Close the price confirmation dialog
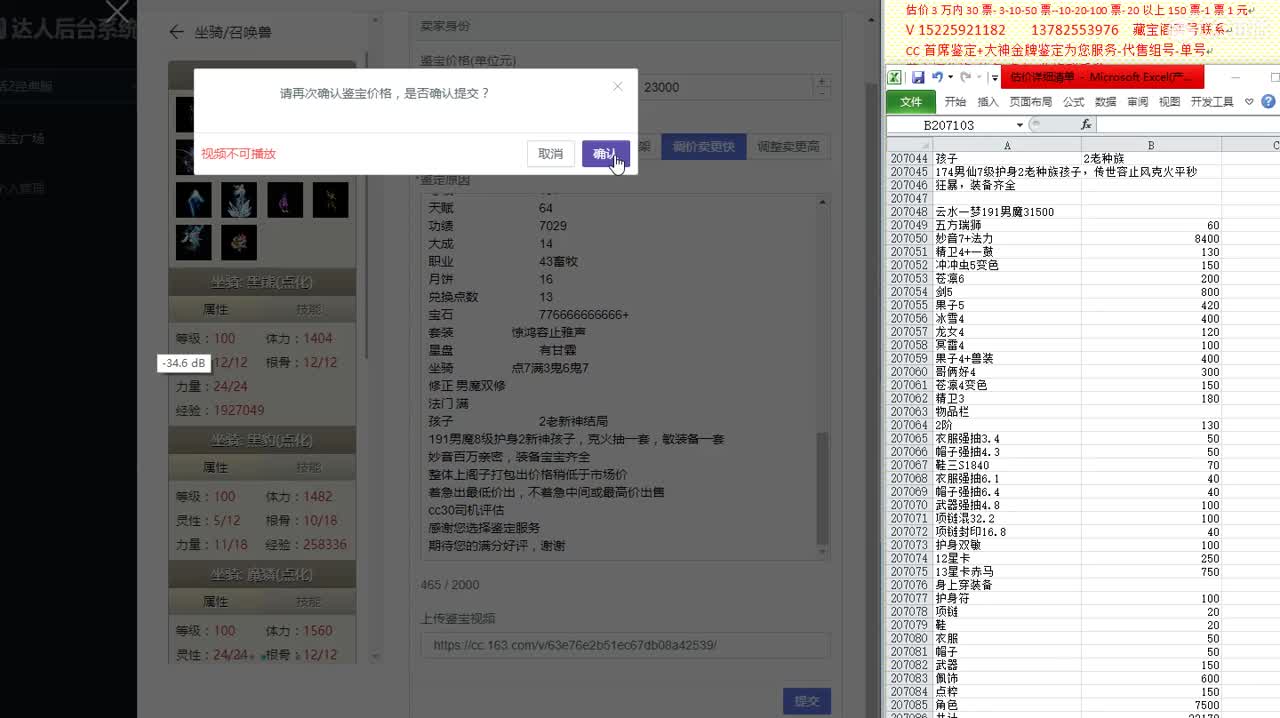This screenshot has height=718, width=1280. pyautogui.click(x=617, y=87)
